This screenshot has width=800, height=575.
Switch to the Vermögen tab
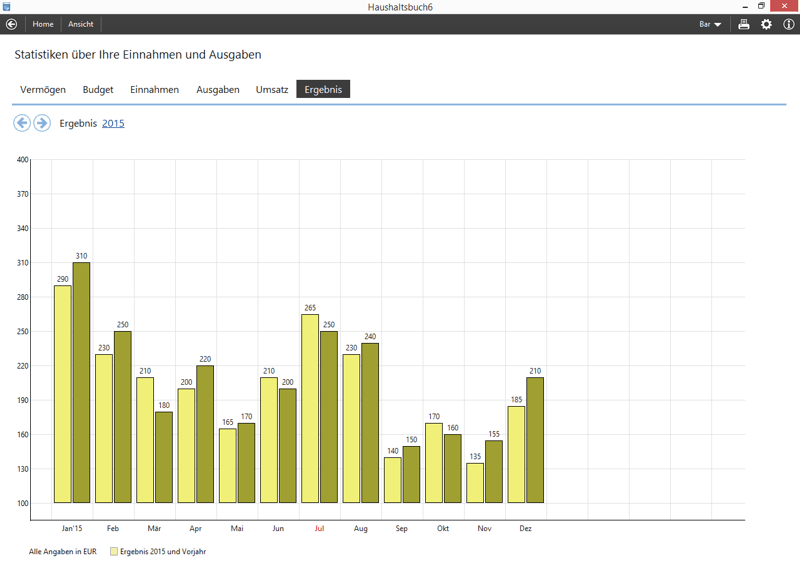(43, 89)
